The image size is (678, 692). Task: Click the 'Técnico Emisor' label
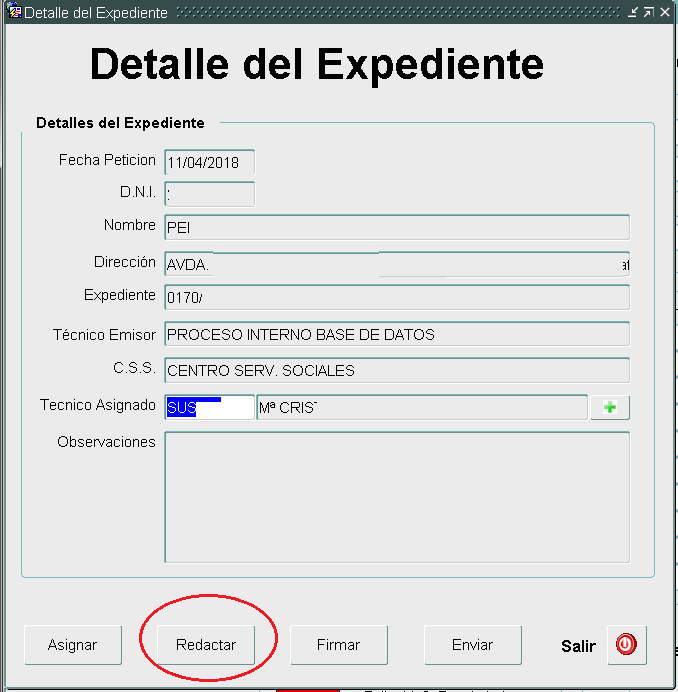click(104, 335)
